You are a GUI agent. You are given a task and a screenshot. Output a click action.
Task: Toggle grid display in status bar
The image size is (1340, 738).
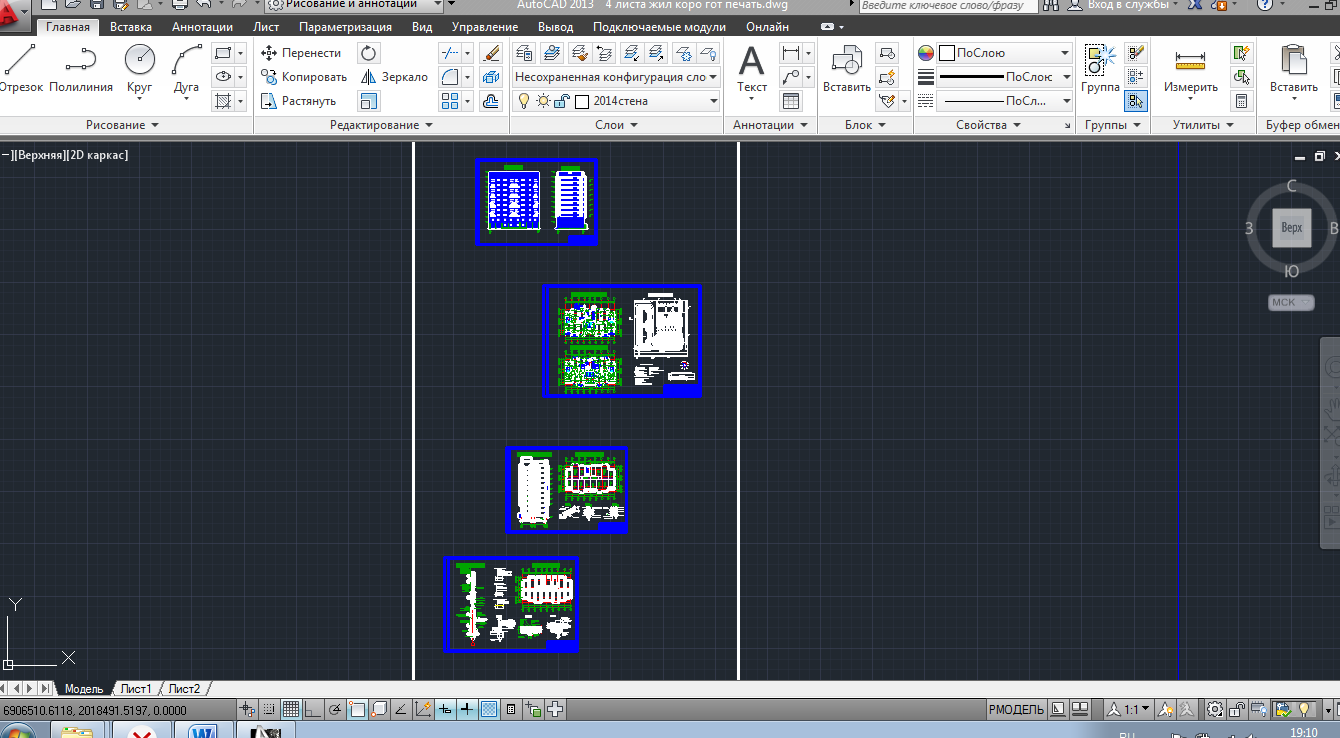point(291,709)
